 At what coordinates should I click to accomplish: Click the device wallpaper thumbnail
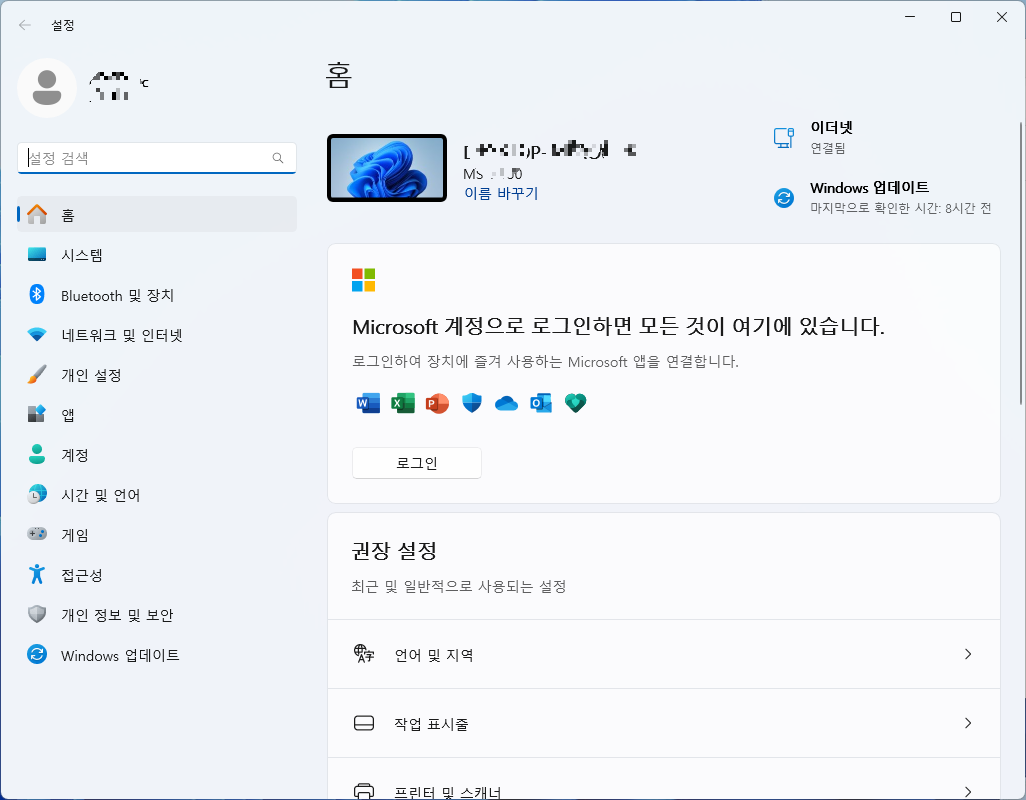click(x=387, y=168)
